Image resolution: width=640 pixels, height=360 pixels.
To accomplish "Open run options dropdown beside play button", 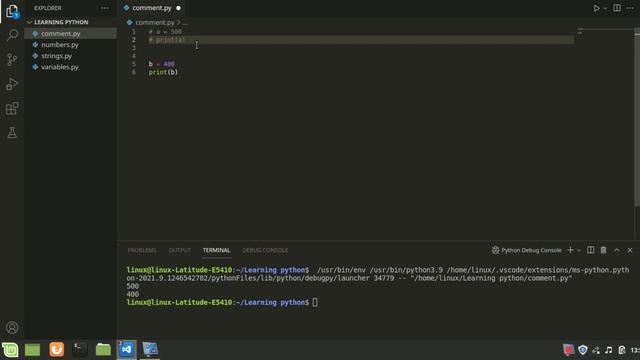I will point(605,8).
